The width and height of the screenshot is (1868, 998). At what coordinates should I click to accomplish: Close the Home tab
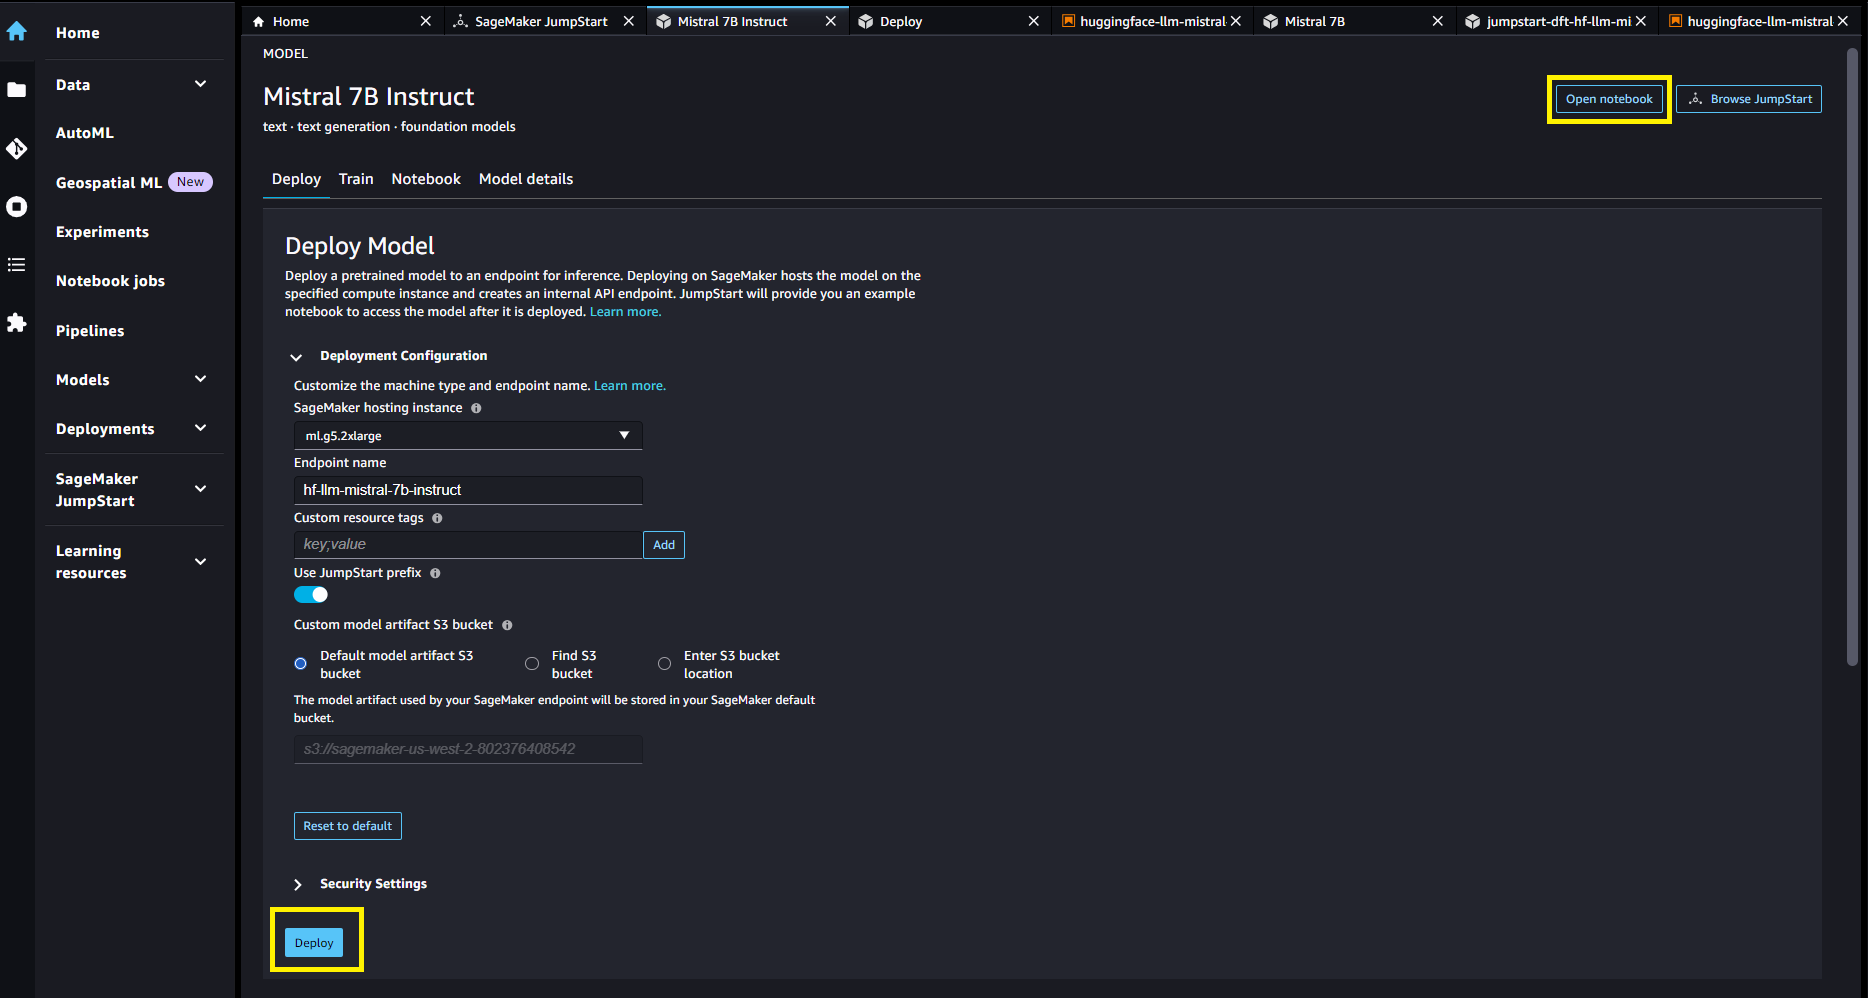(426, 21)
